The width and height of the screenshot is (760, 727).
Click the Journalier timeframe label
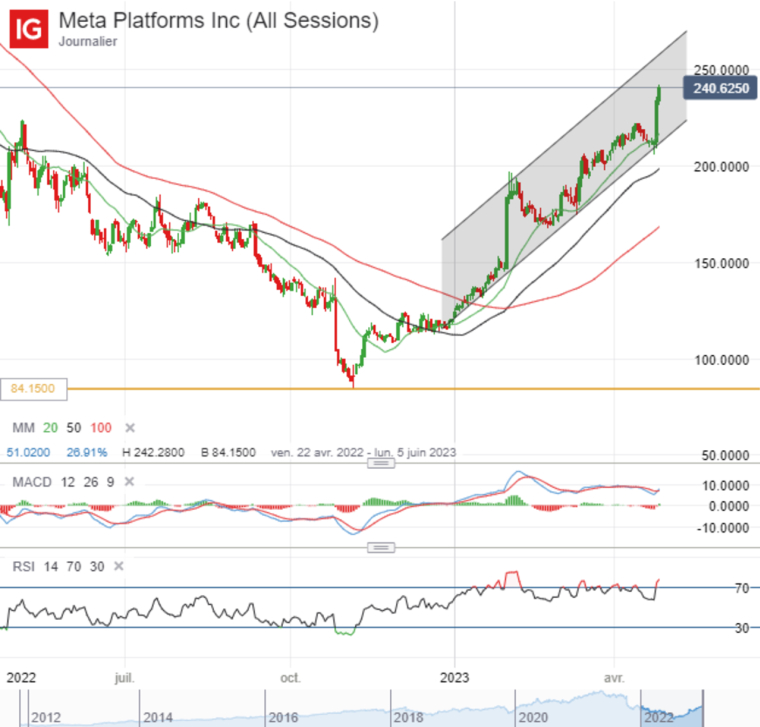pyautogui.click(x=90, y=42)
